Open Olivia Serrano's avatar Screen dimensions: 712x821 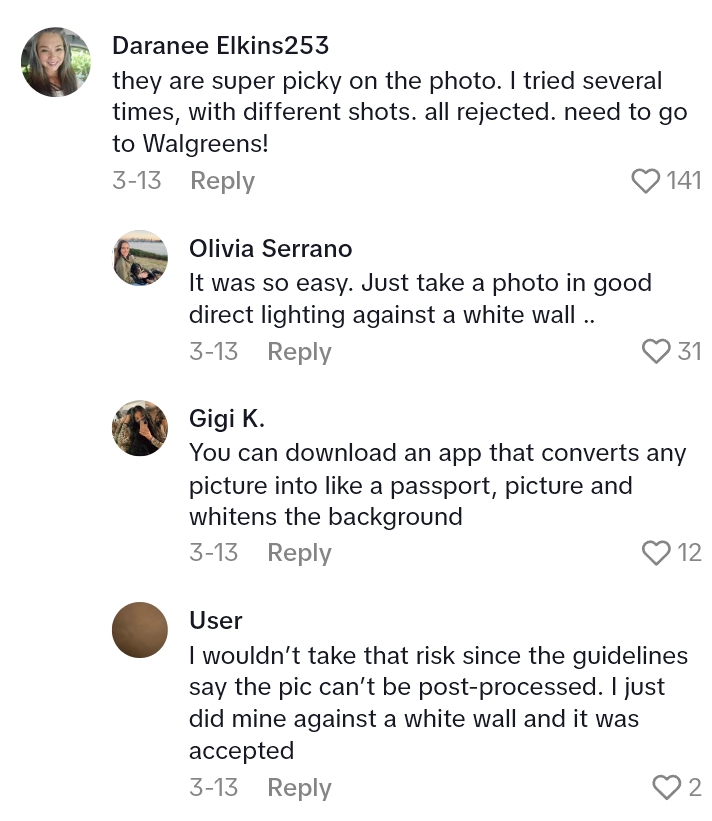tap(139, 258)
